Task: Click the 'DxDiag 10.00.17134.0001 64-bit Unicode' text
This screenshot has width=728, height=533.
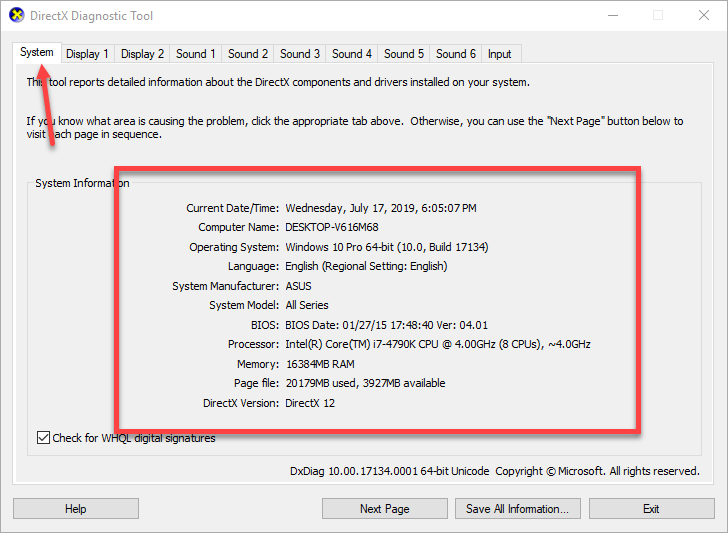Action: [390, 471]
